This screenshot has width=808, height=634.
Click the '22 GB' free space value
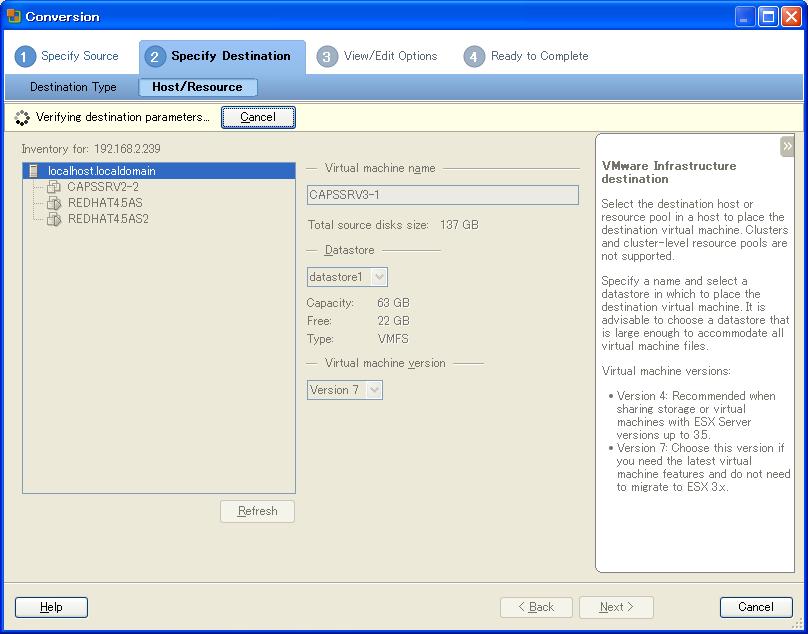pos(393,321)
